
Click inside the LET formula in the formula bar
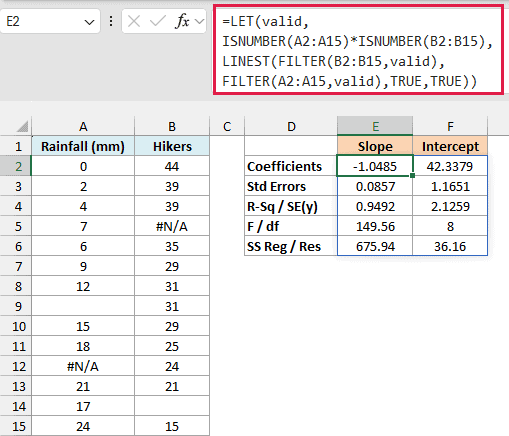(x=358, y=50)
